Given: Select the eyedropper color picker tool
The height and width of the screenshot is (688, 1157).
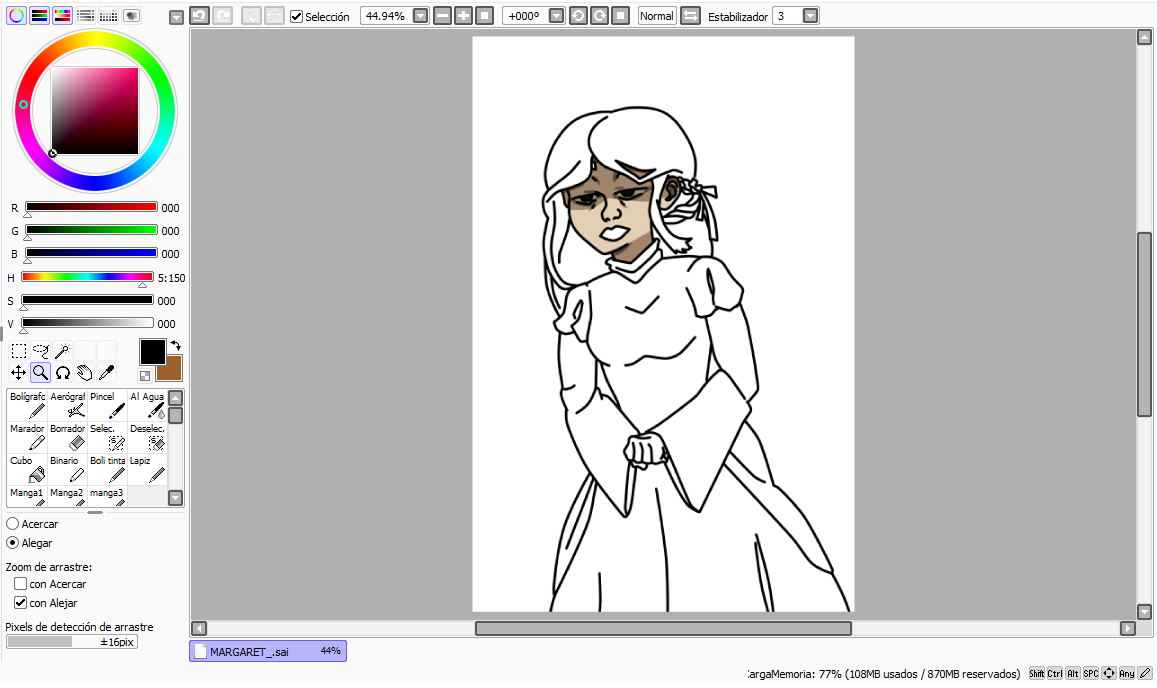Looking at the screenshot, I should tap(107, 373).
